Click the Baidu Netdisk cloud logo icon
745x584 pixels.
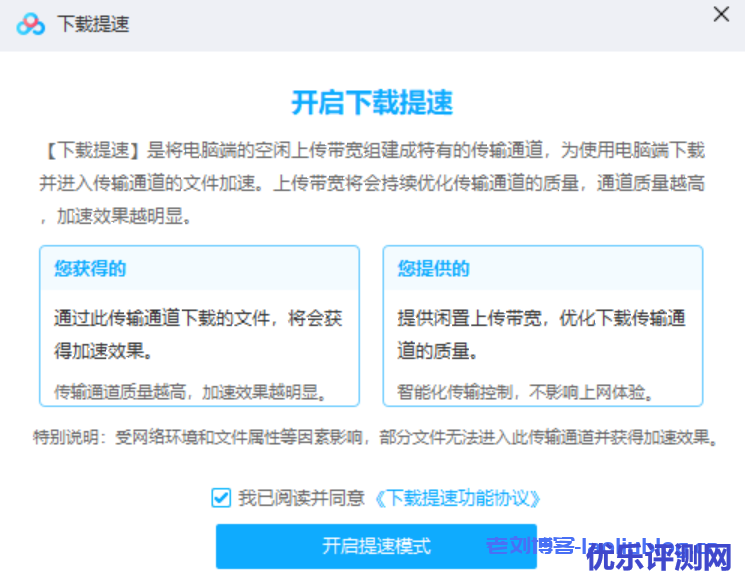(x=30, y=24)
